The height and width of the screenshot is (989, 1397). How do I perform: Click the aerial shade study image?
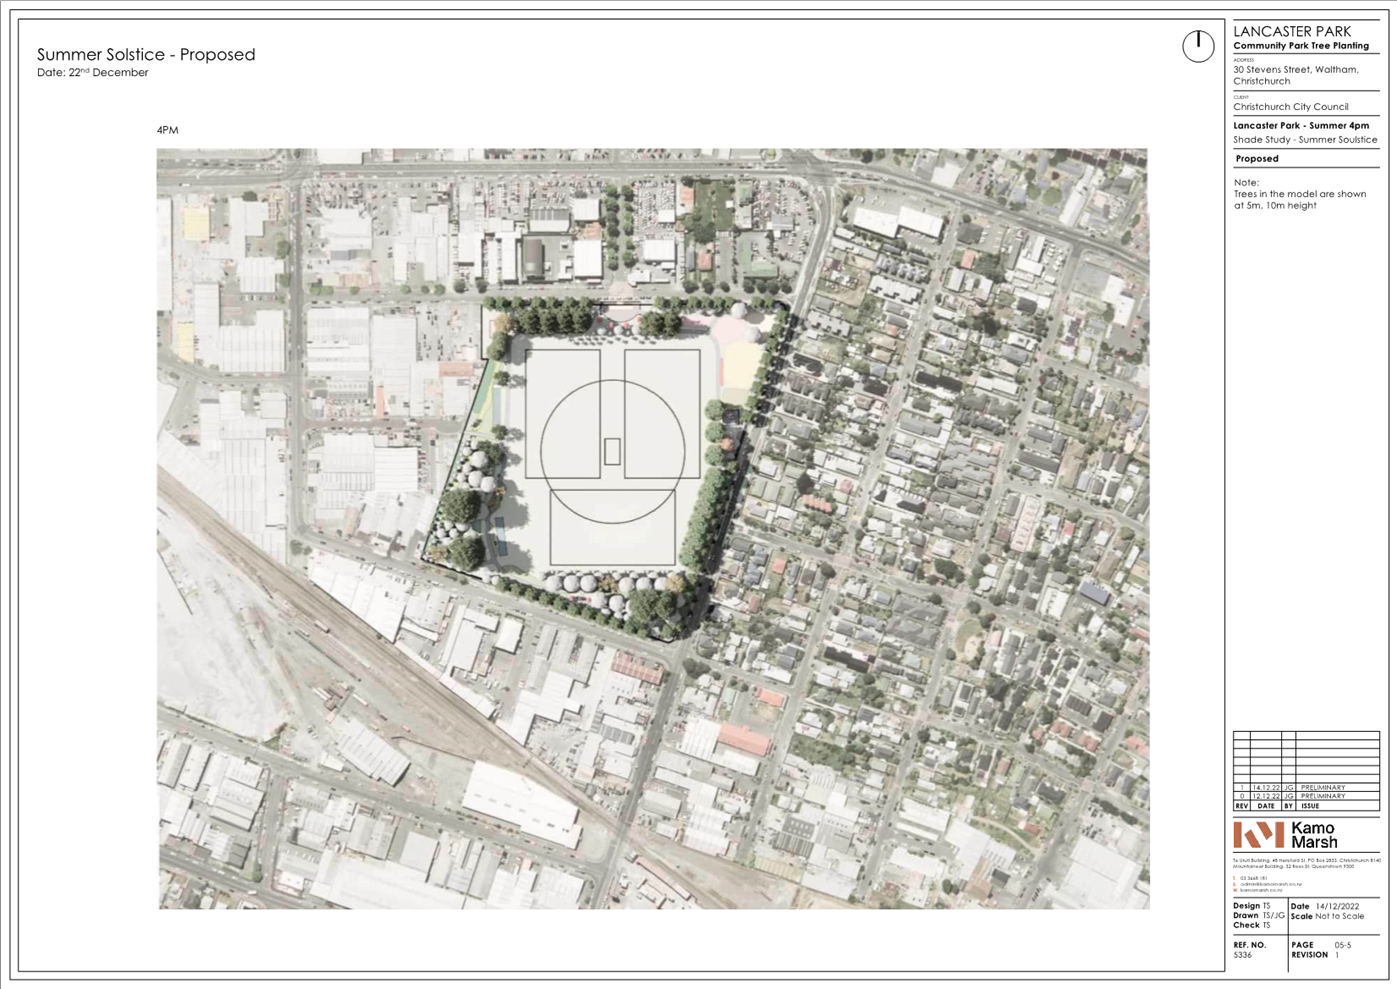click(x=653, y=529)
